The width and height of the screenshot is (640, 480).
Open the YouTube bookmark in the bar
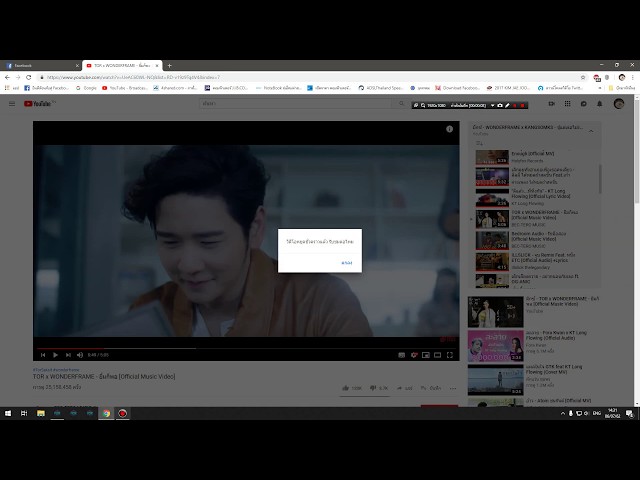click(x=124, y=88)
